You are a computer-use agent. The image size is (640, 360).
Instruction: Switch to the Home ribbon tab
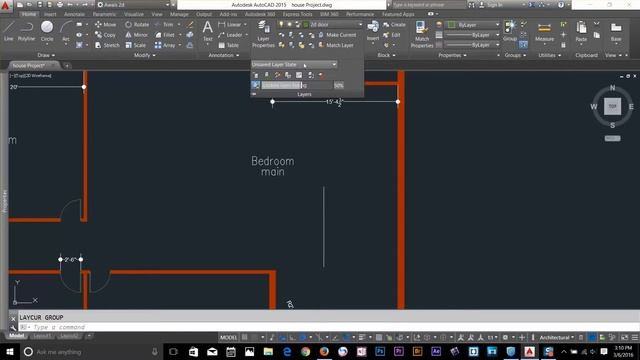pyautogui.click(x=29, y=14)
